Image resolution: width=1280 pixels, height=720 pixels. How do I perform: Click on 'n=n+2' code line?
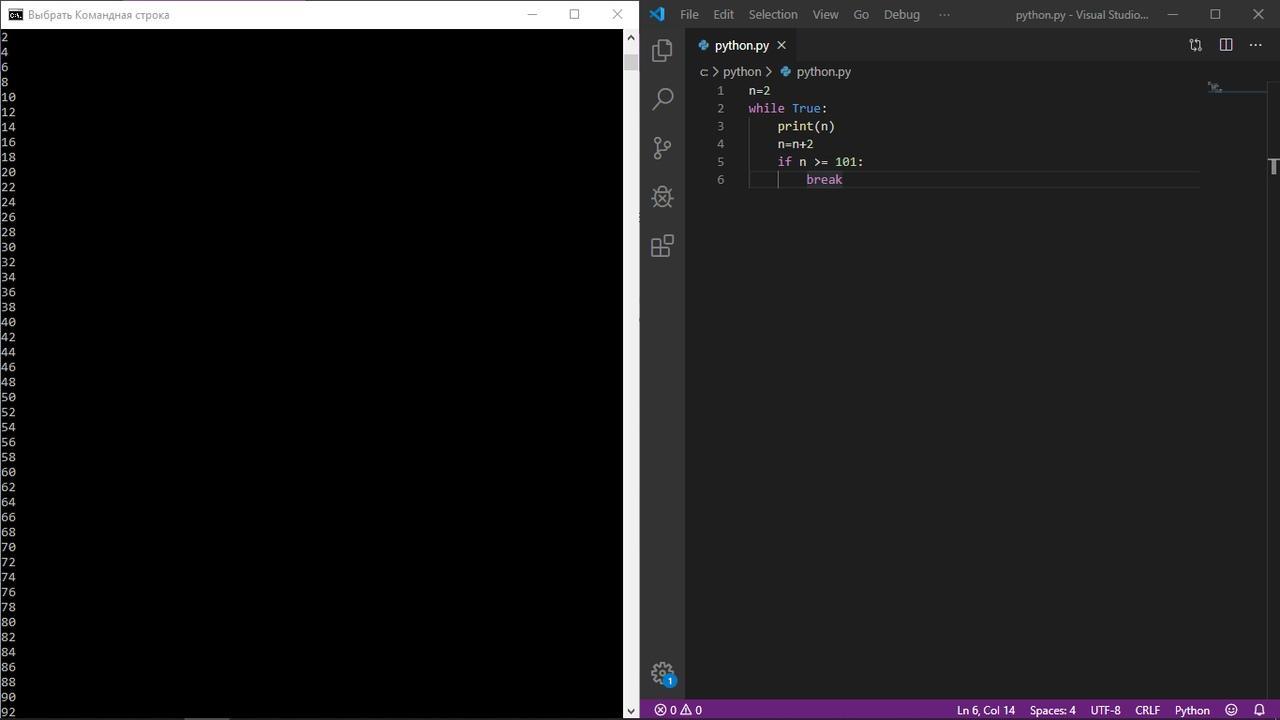pyautogui.click(x=795, y=144)
